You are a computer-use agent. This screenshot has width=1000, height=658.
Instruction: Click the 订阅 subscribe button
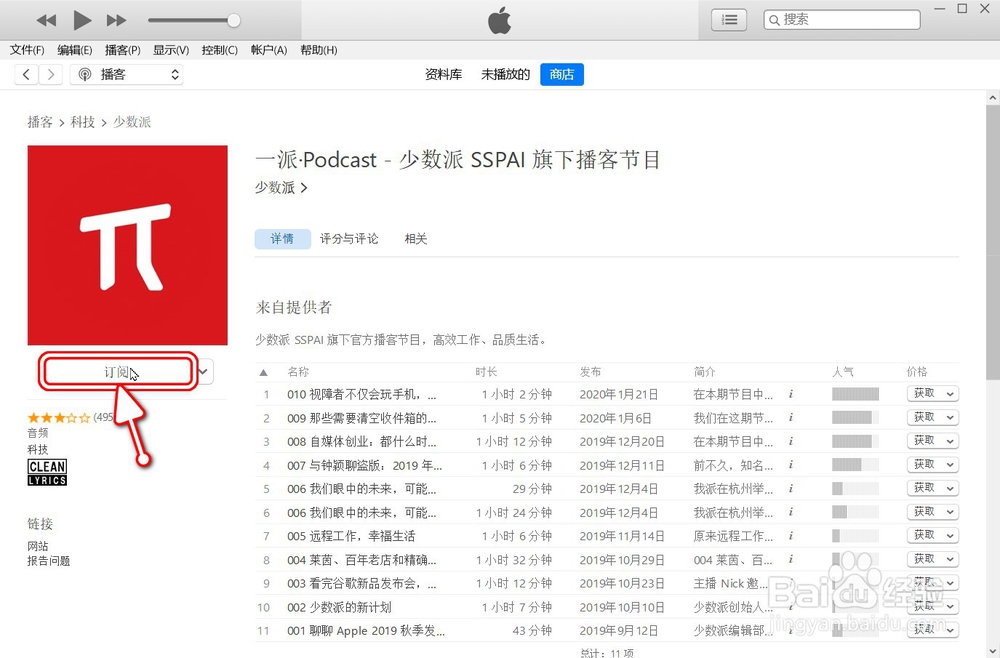119,372
